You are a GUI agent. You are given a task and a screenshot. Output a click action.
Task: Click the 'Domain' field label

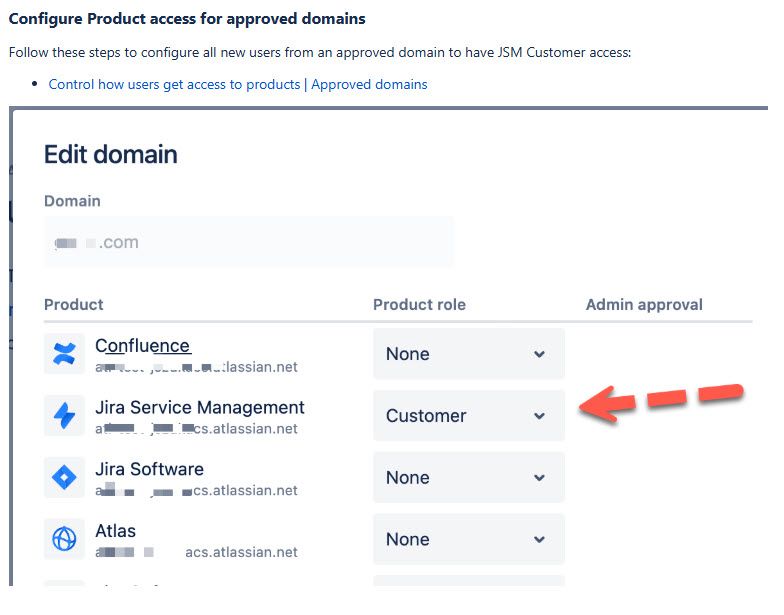tap(72, 200)
